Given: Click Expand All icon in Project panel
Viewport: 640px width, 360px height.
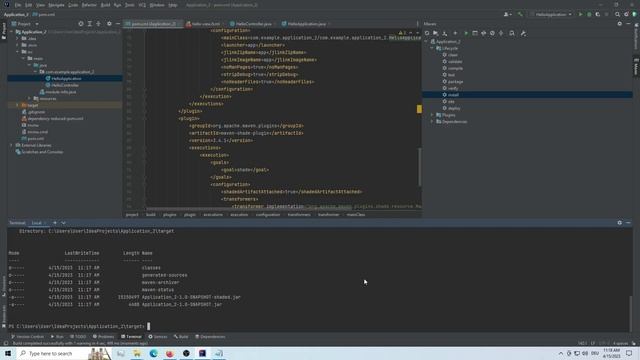Looking at the screenshot, I should pyautogui.click(x=90, y=24).
